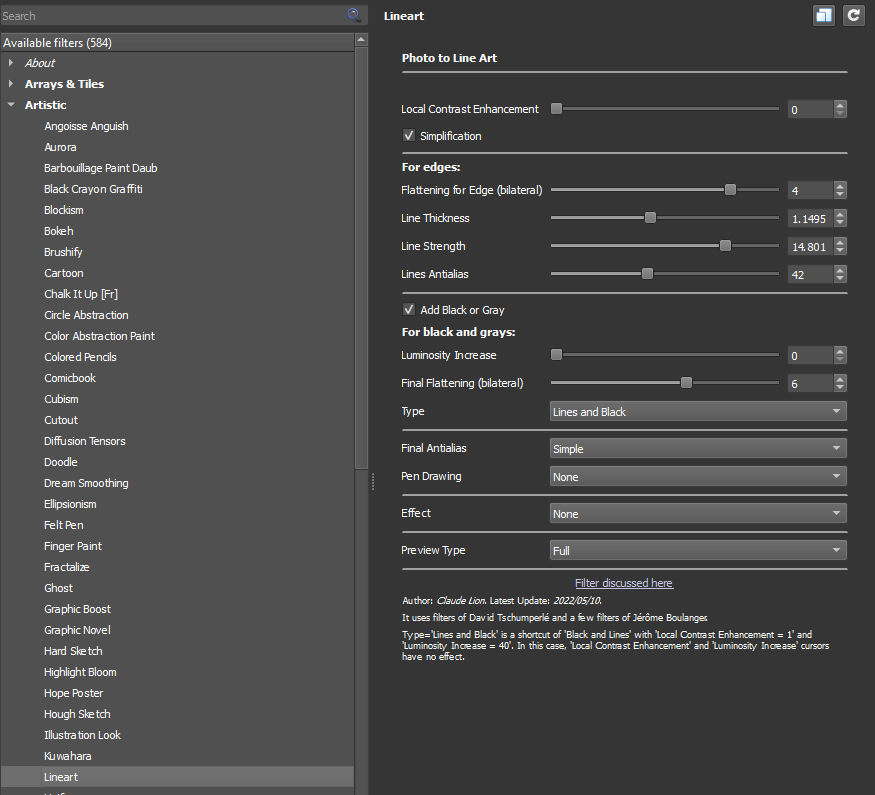Select the Graphic Novel filter
This screenshot has width=875, height=795.
(x=77, y=630)
